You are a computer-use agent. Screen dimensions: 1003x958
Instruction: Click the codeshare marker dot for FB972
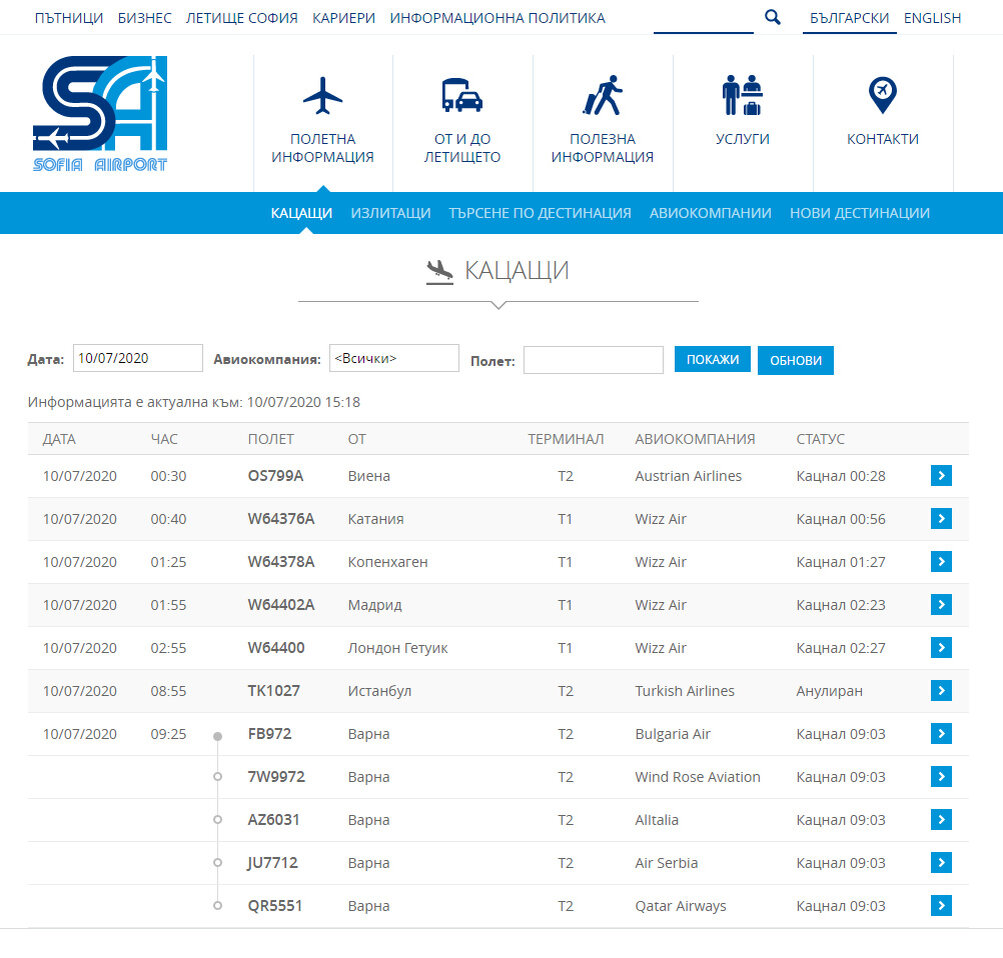(x=217, y=736)
